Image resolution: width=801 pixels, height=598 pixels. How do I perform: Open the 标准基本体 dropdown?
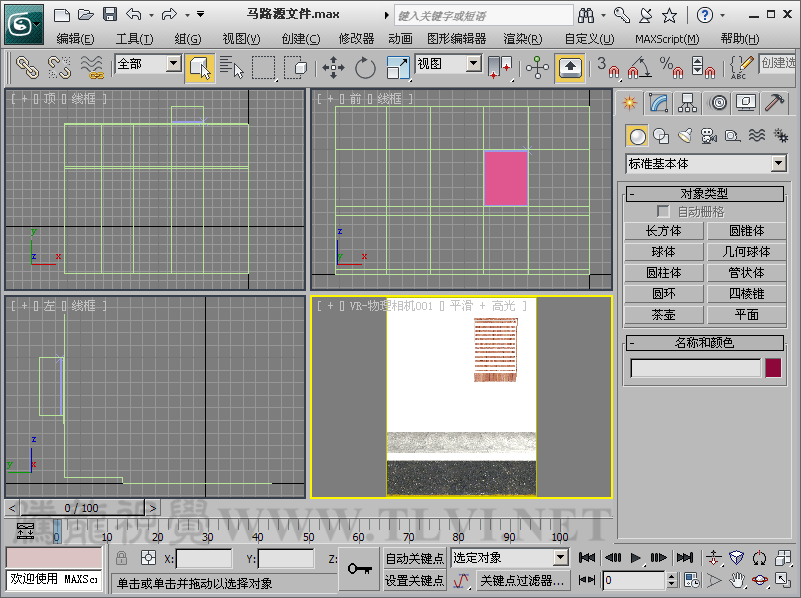pyautogui.click(x=778, y=164)
